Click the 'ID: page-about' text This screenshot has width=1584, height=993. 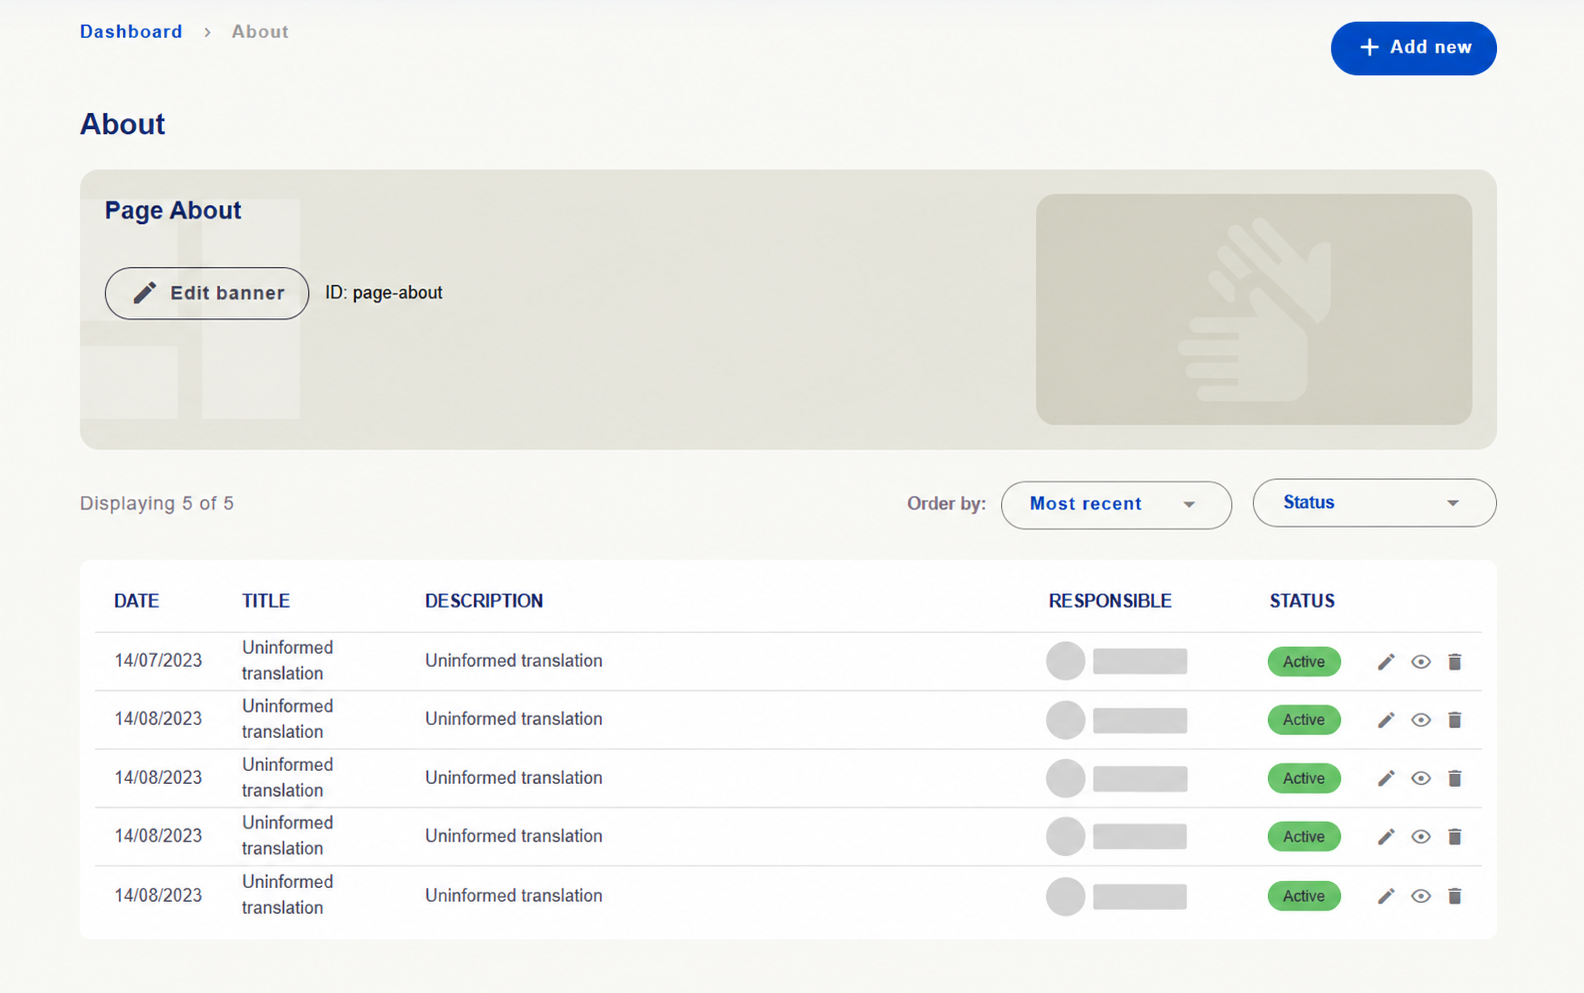tap(384, 293)
